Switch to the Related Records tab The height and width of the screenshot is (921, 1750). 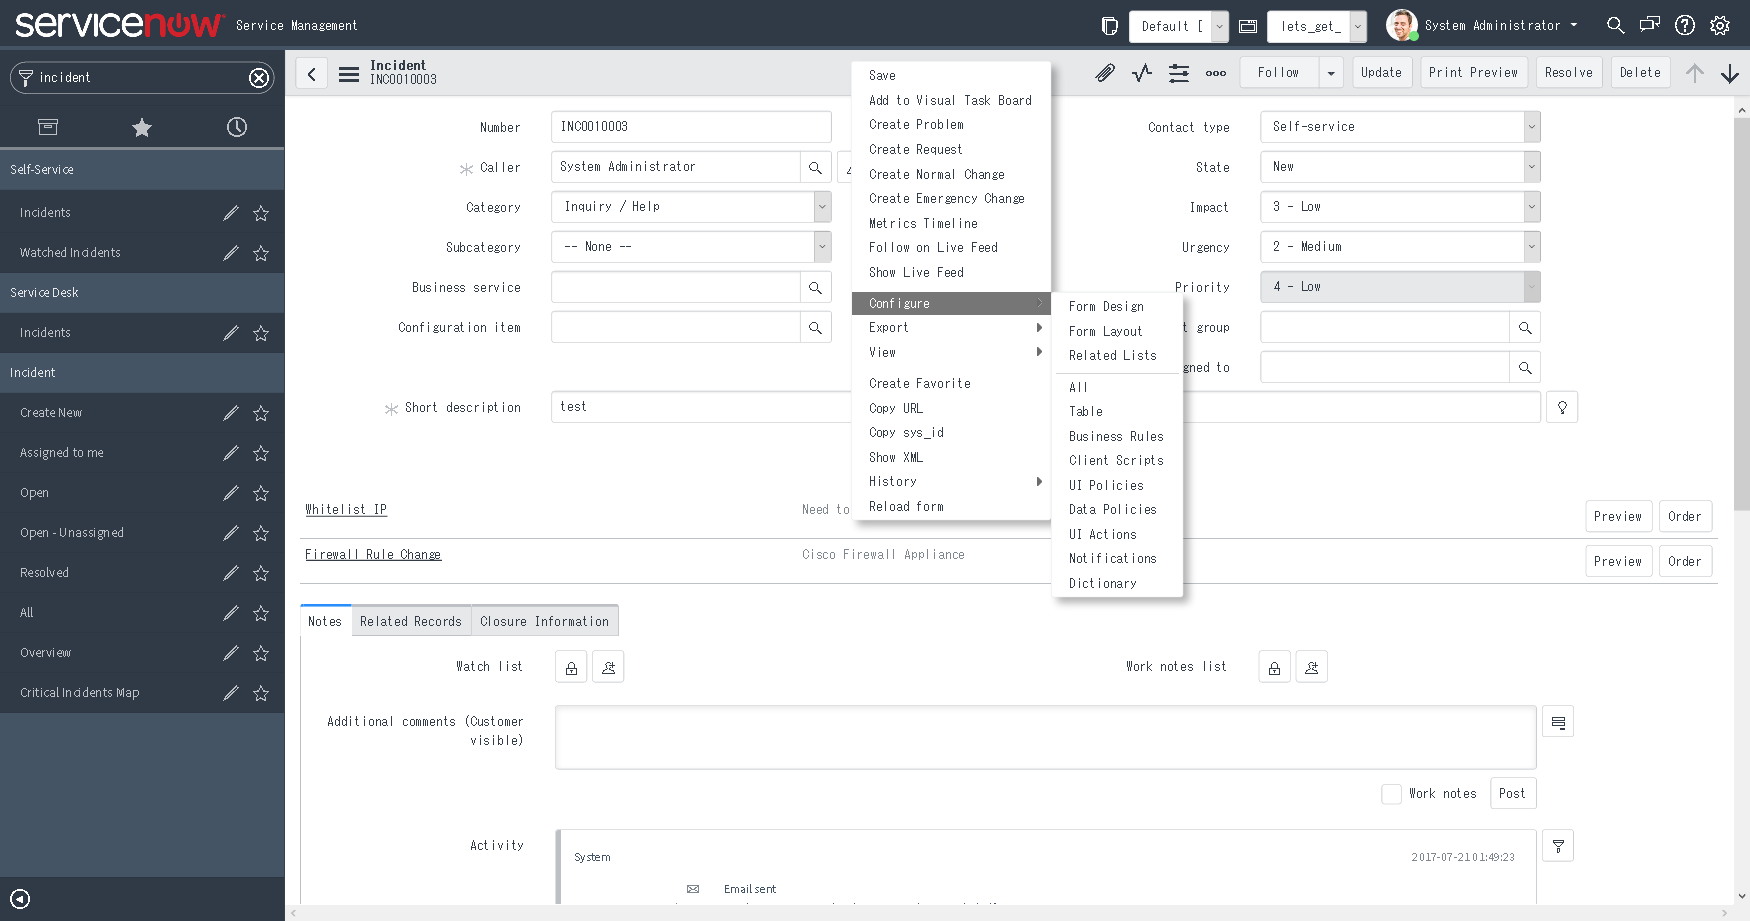coord(410,620)
